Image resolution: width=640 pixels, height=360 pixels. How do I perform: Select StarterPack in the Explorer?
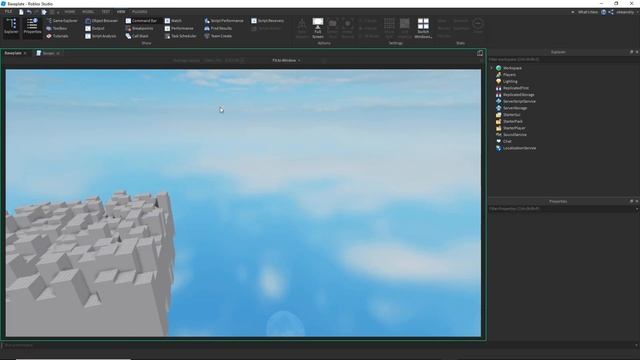(x=513, y=121)
